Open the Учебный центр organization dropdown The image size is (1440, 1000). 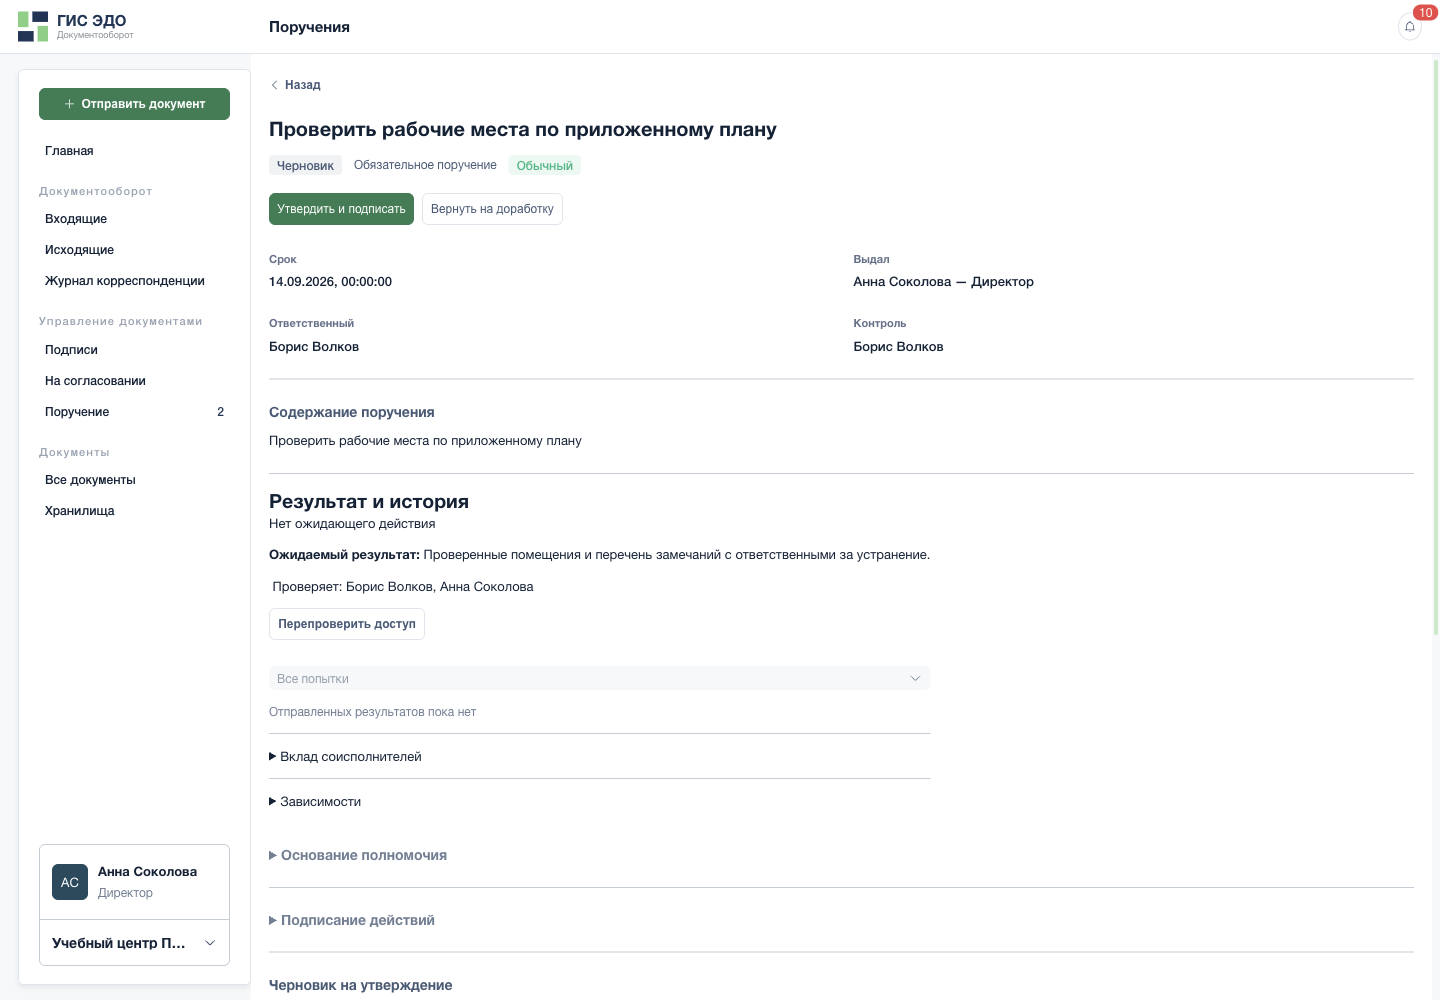(134, 943)
